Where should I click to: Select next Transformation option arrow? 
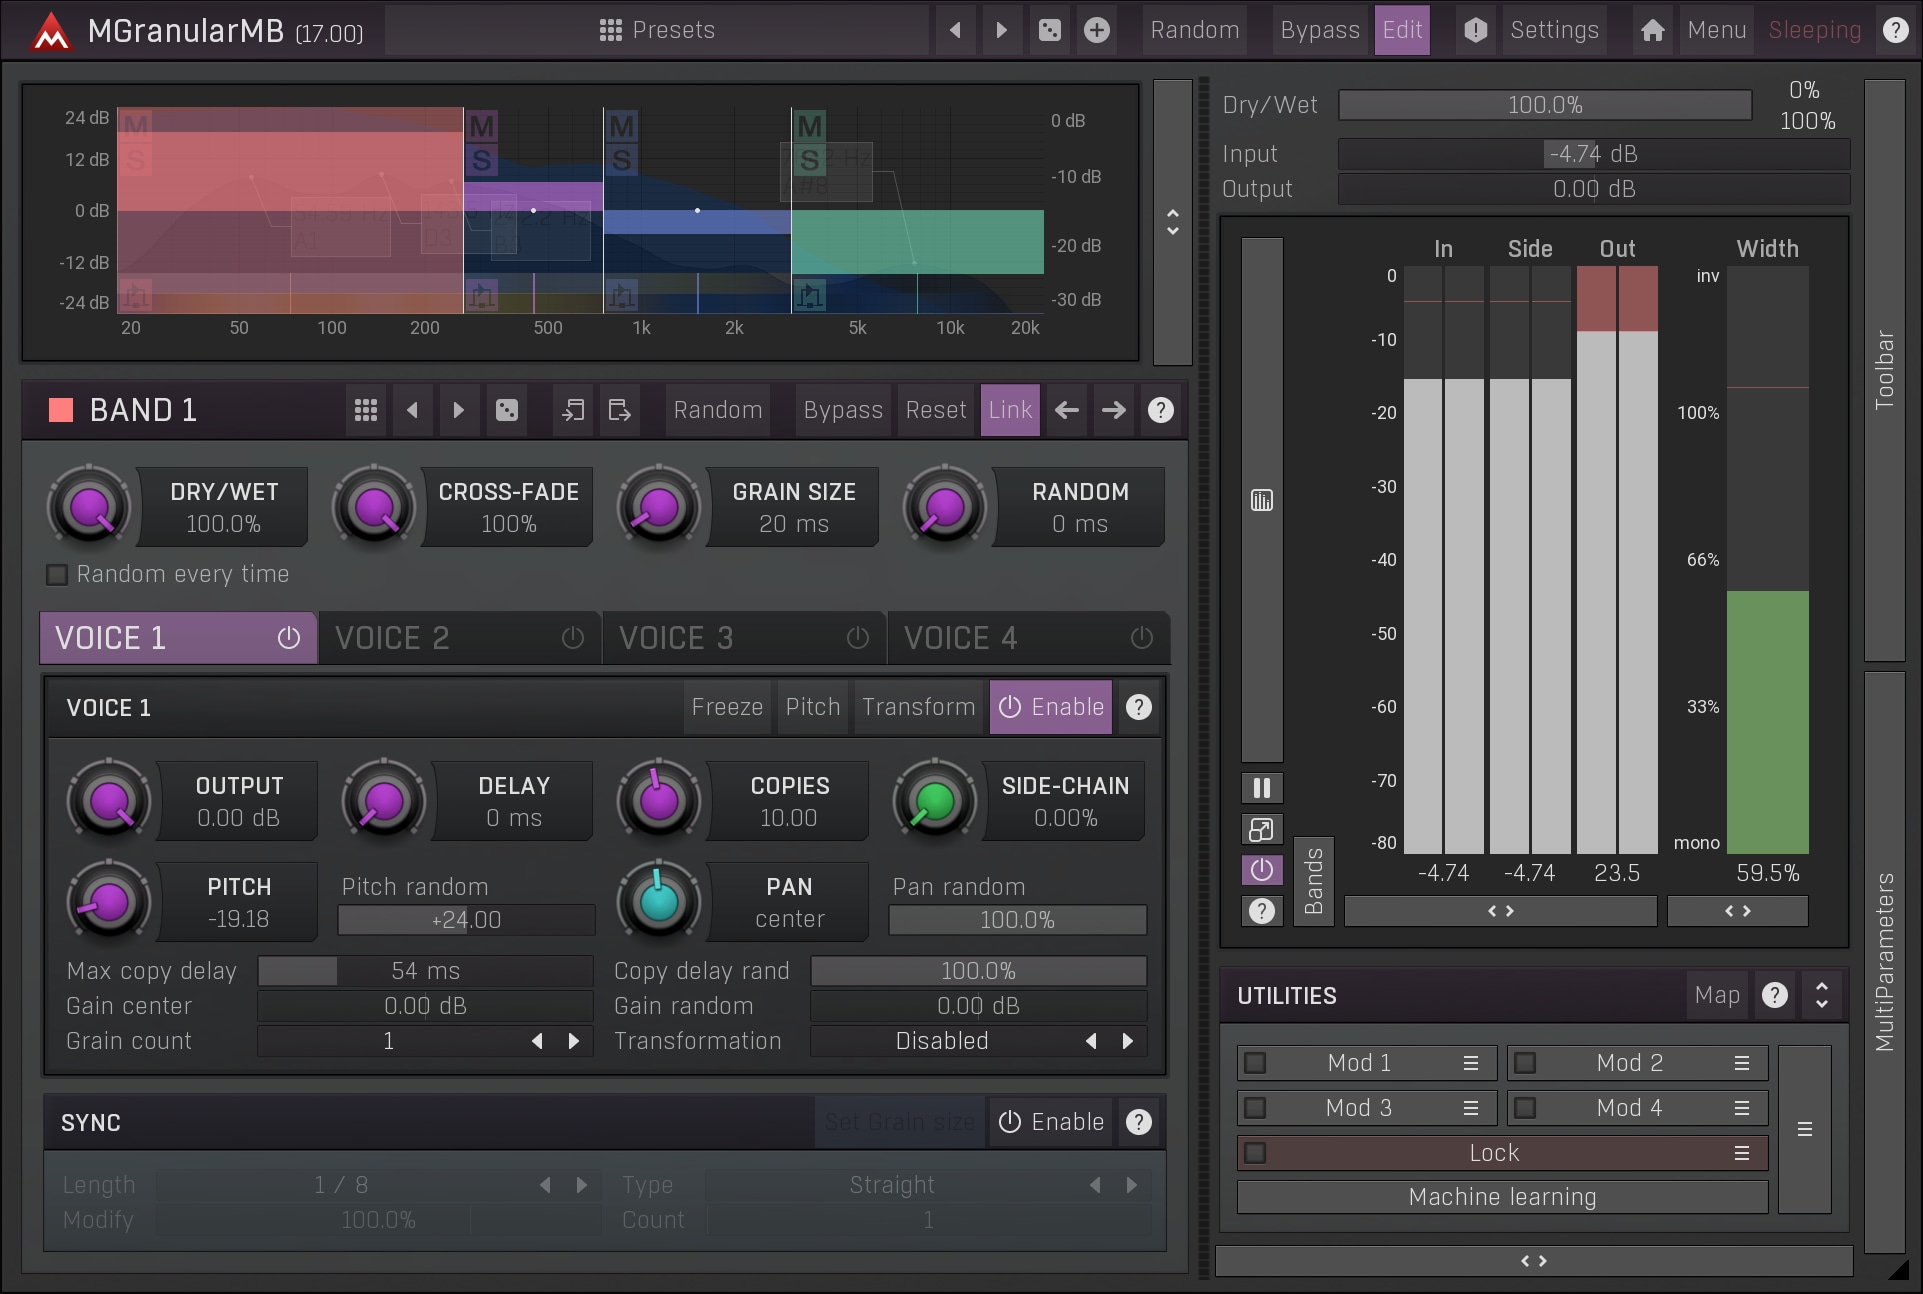point(1128,1041)
